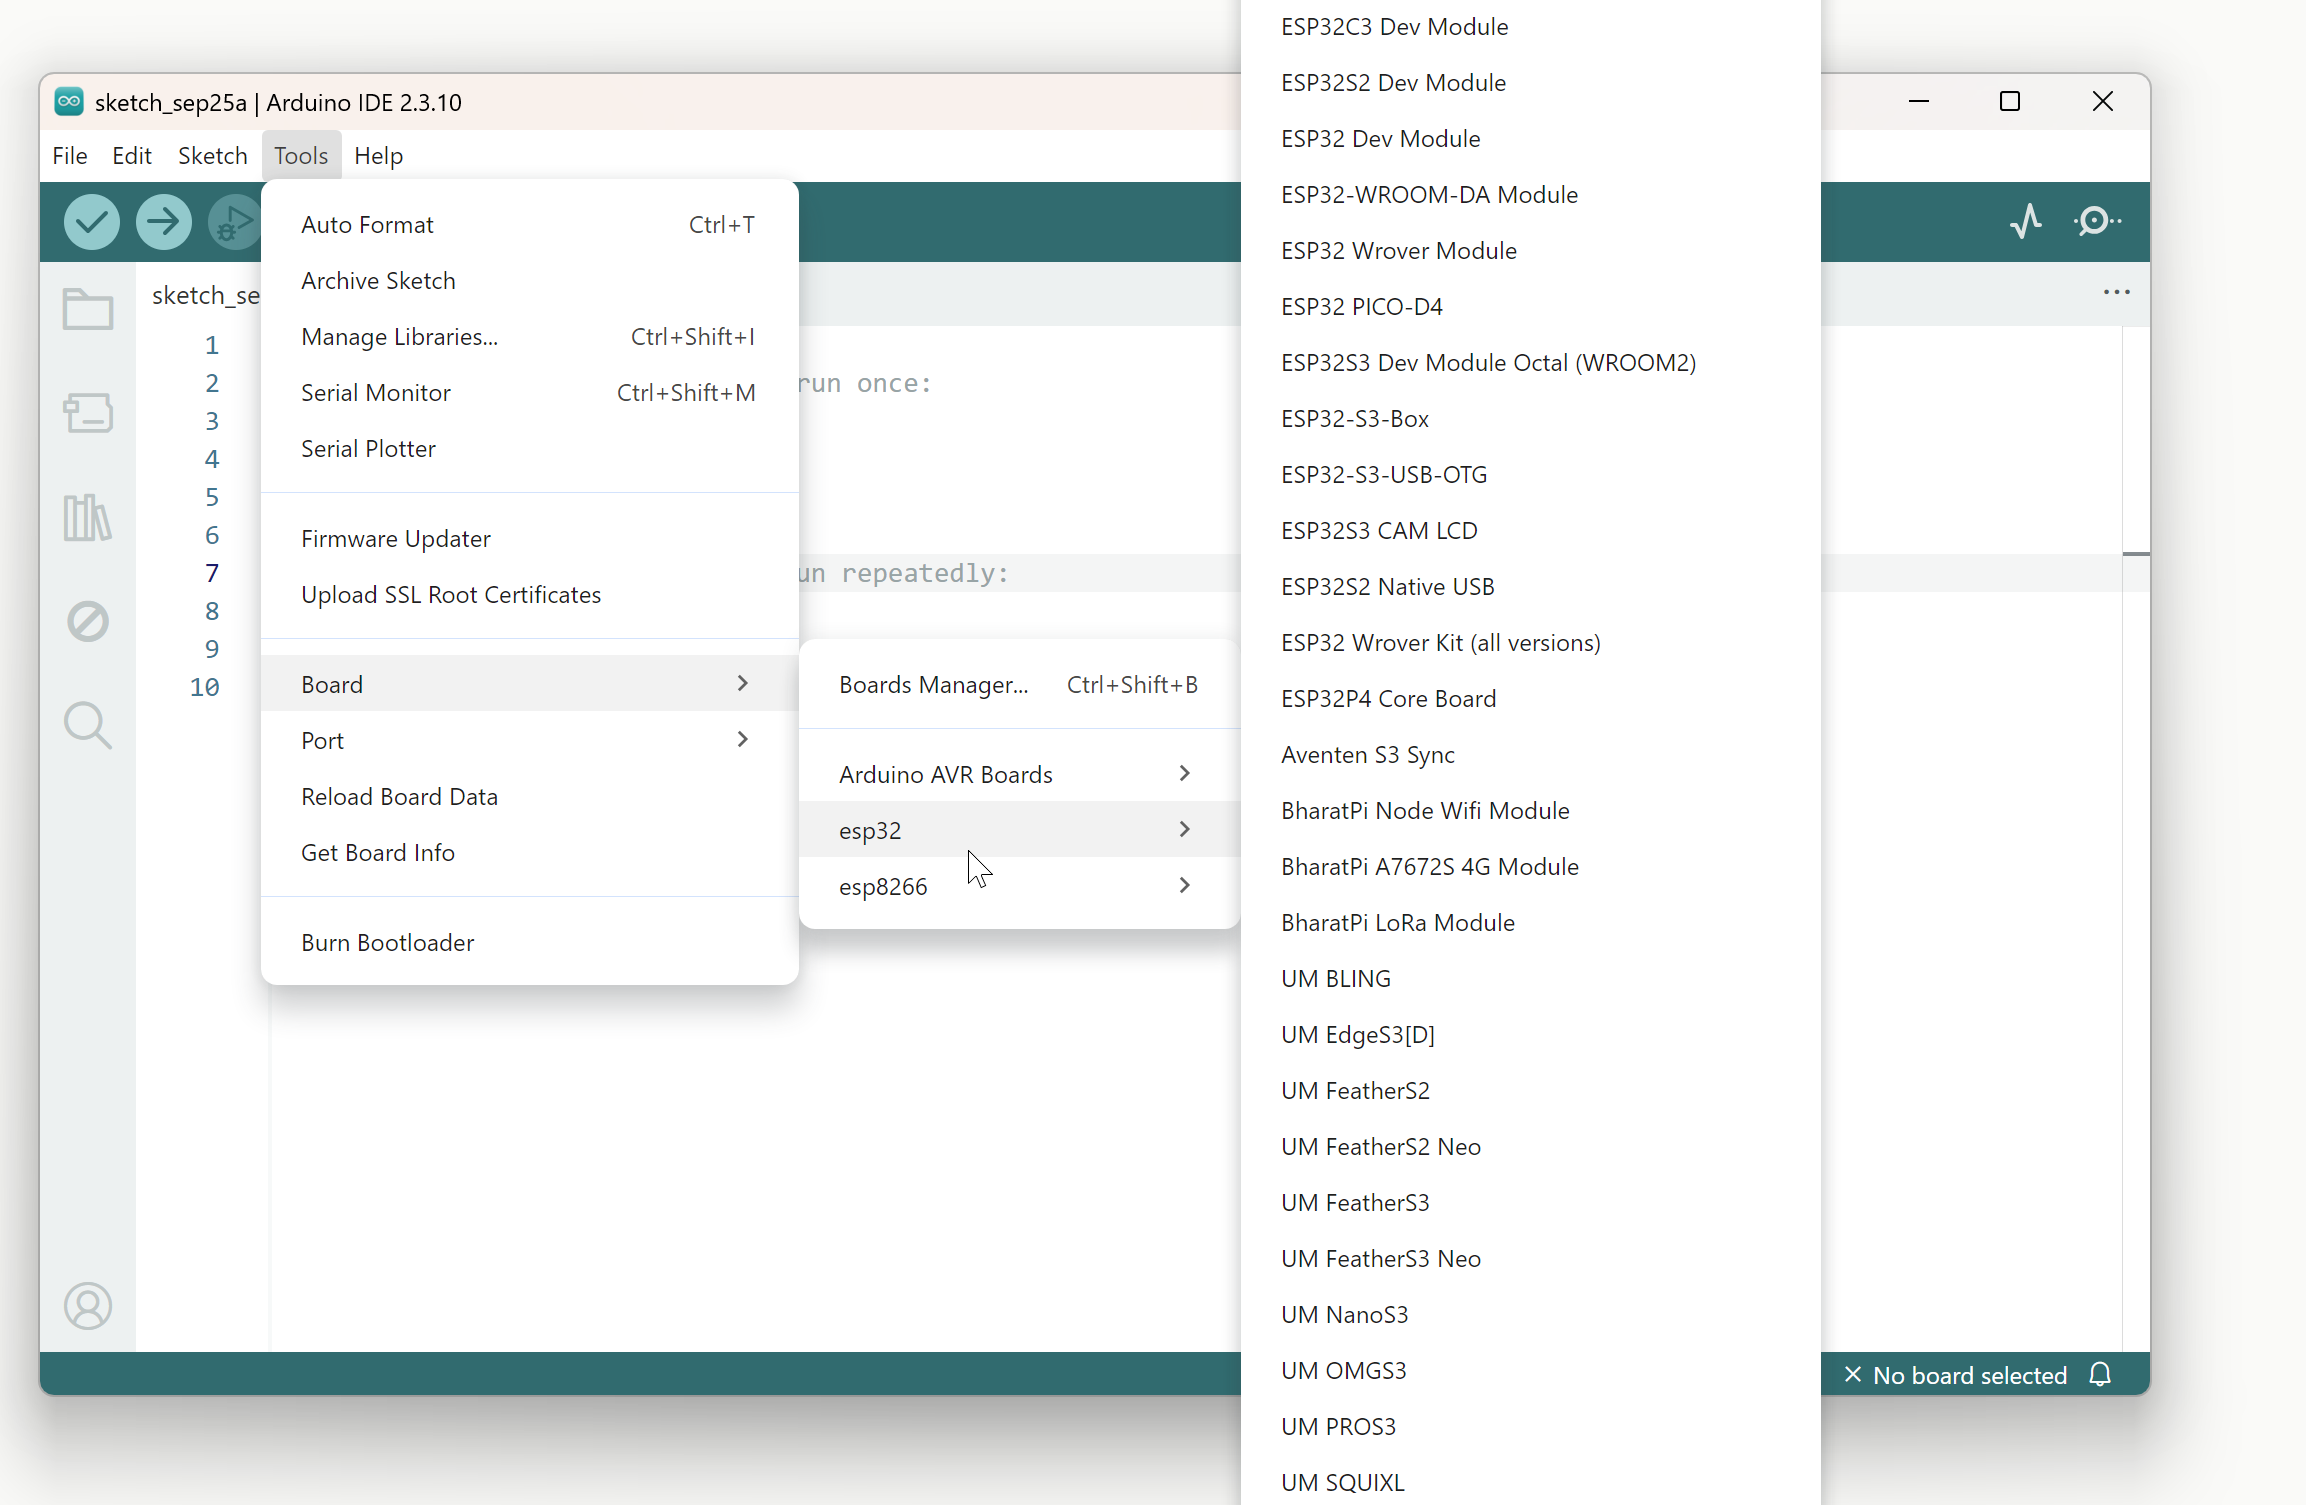Open Library Manager books sidebar icon
The image size is (2306, 1505).
pos(88,517)
